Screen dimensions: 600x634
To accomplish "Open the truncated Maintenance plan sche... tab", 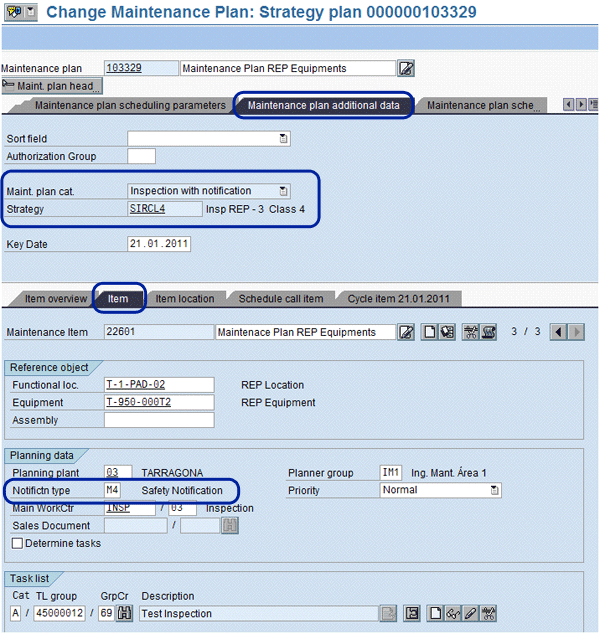I will pyautogui.click(x=481, y=105).
